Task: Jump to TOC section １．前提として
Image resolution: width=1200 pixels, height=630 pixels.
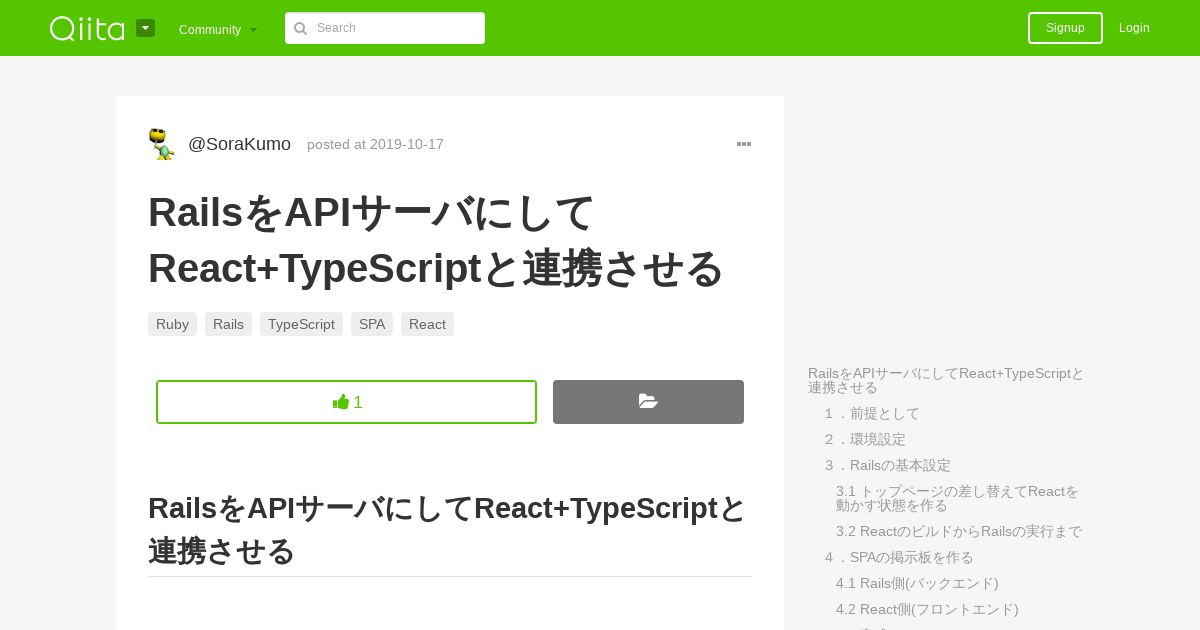Action: [x=871, y=413]
